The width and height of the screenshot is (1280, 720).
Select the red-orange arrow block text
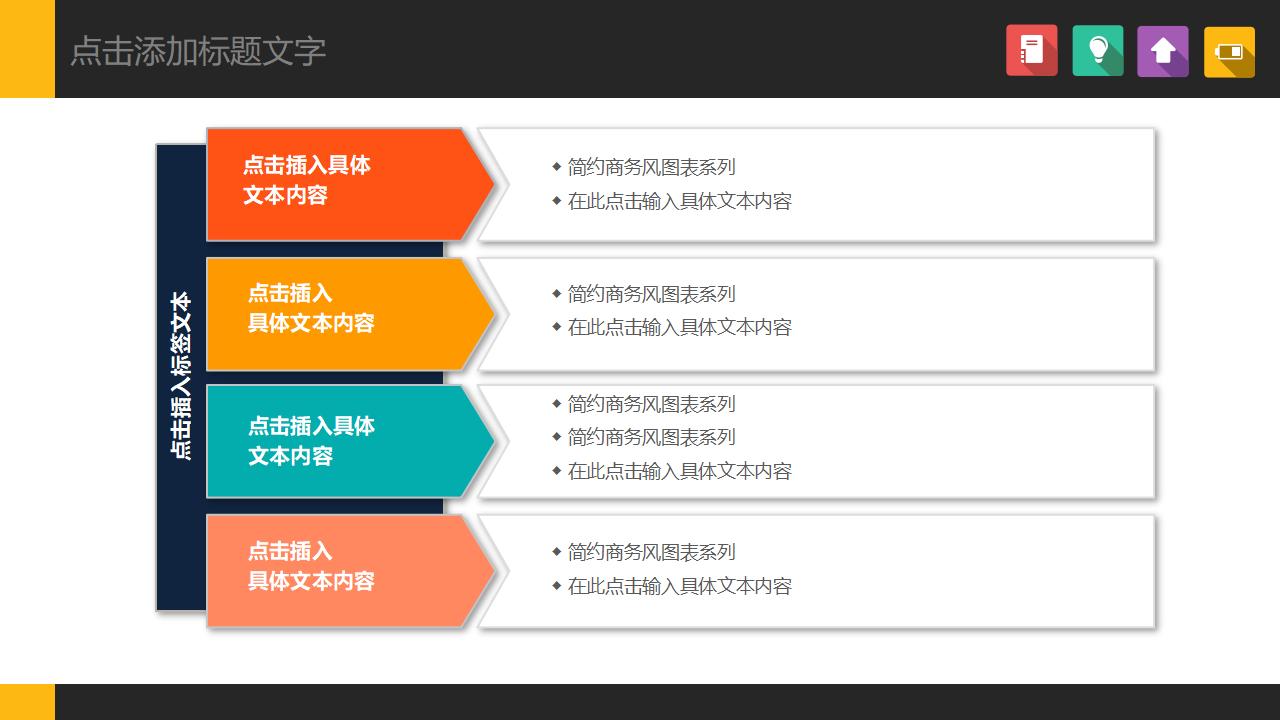click(307, 180)
